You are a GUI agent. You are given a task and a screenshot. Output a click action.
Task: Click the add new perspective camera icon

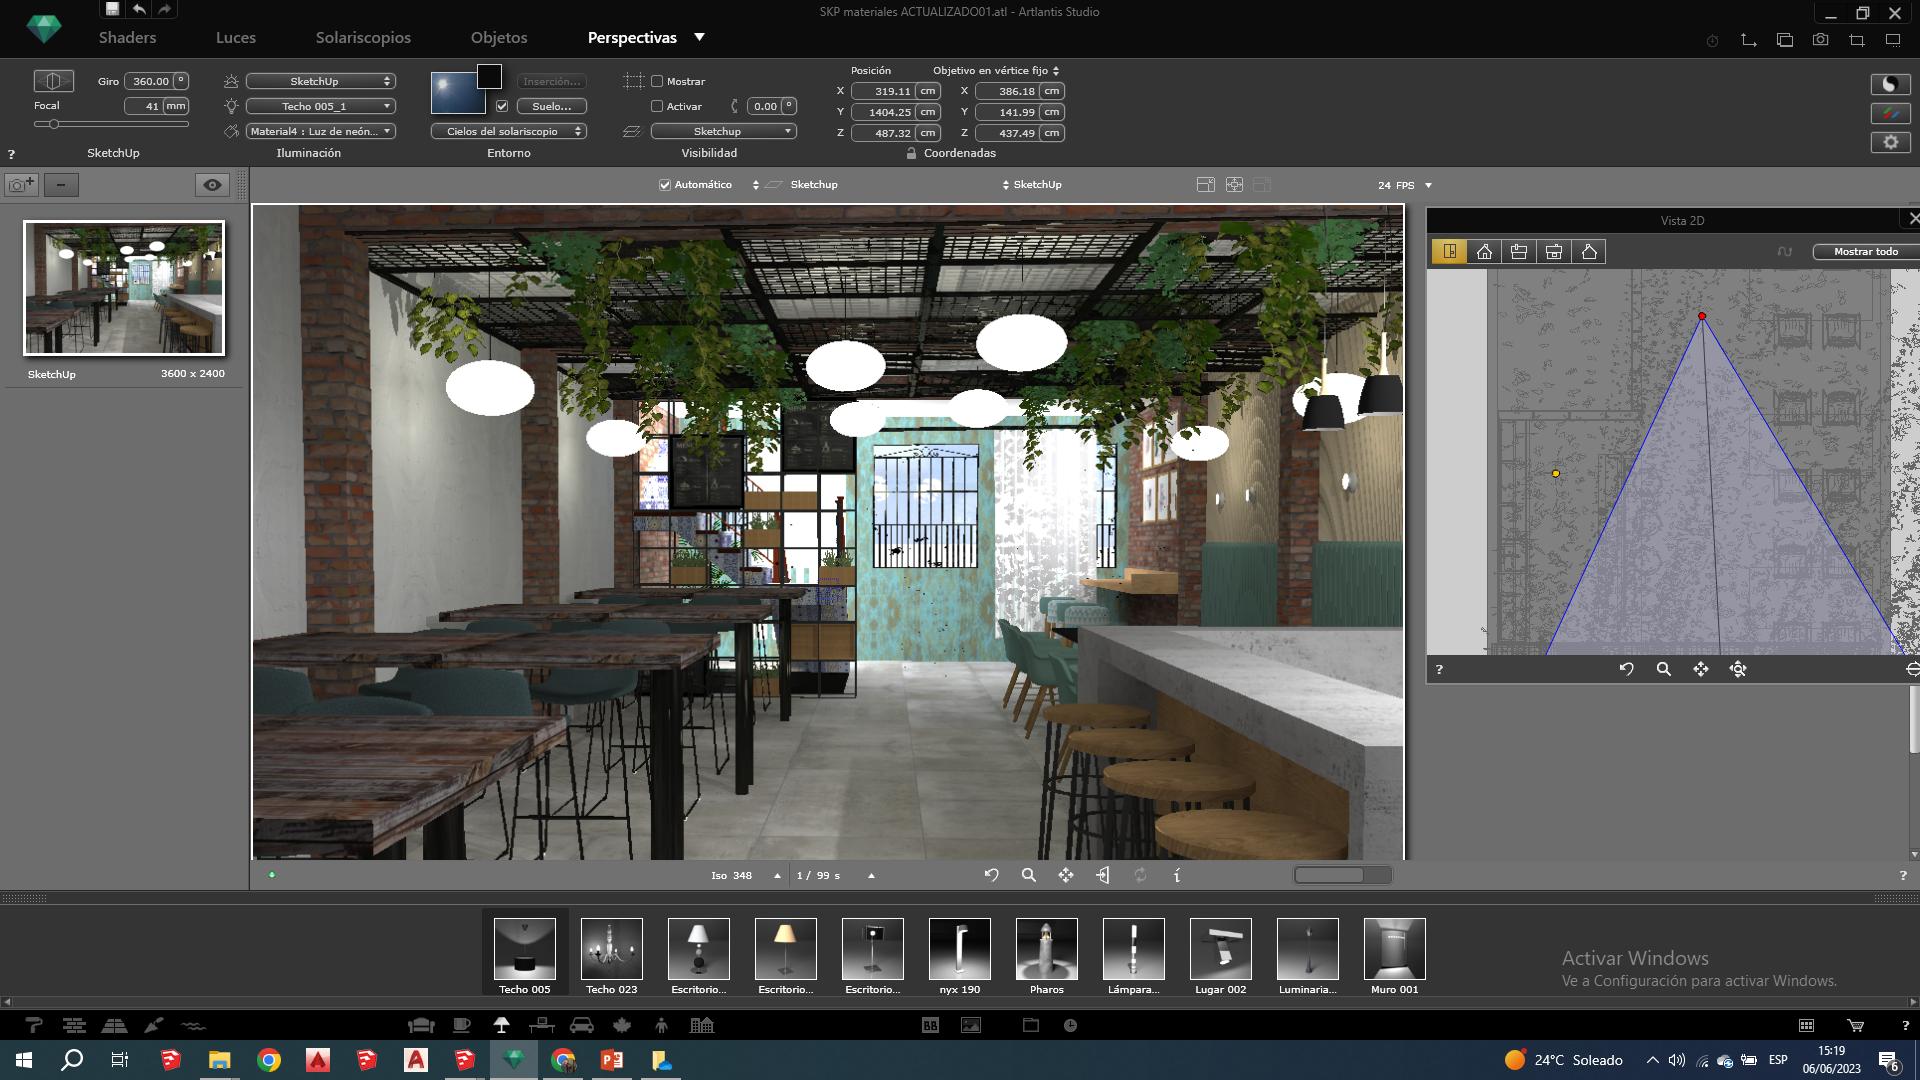coord(21,185)
